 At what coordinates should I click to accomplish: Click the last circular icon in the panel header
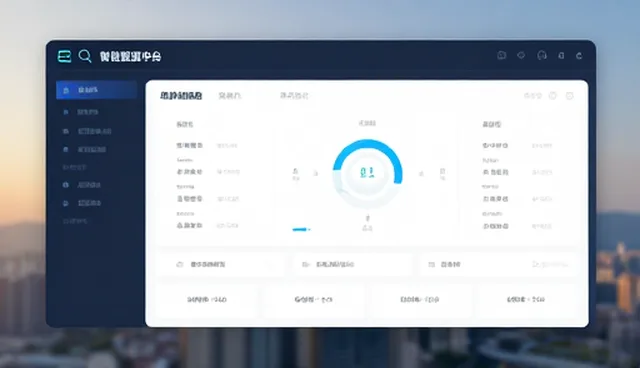569,96
